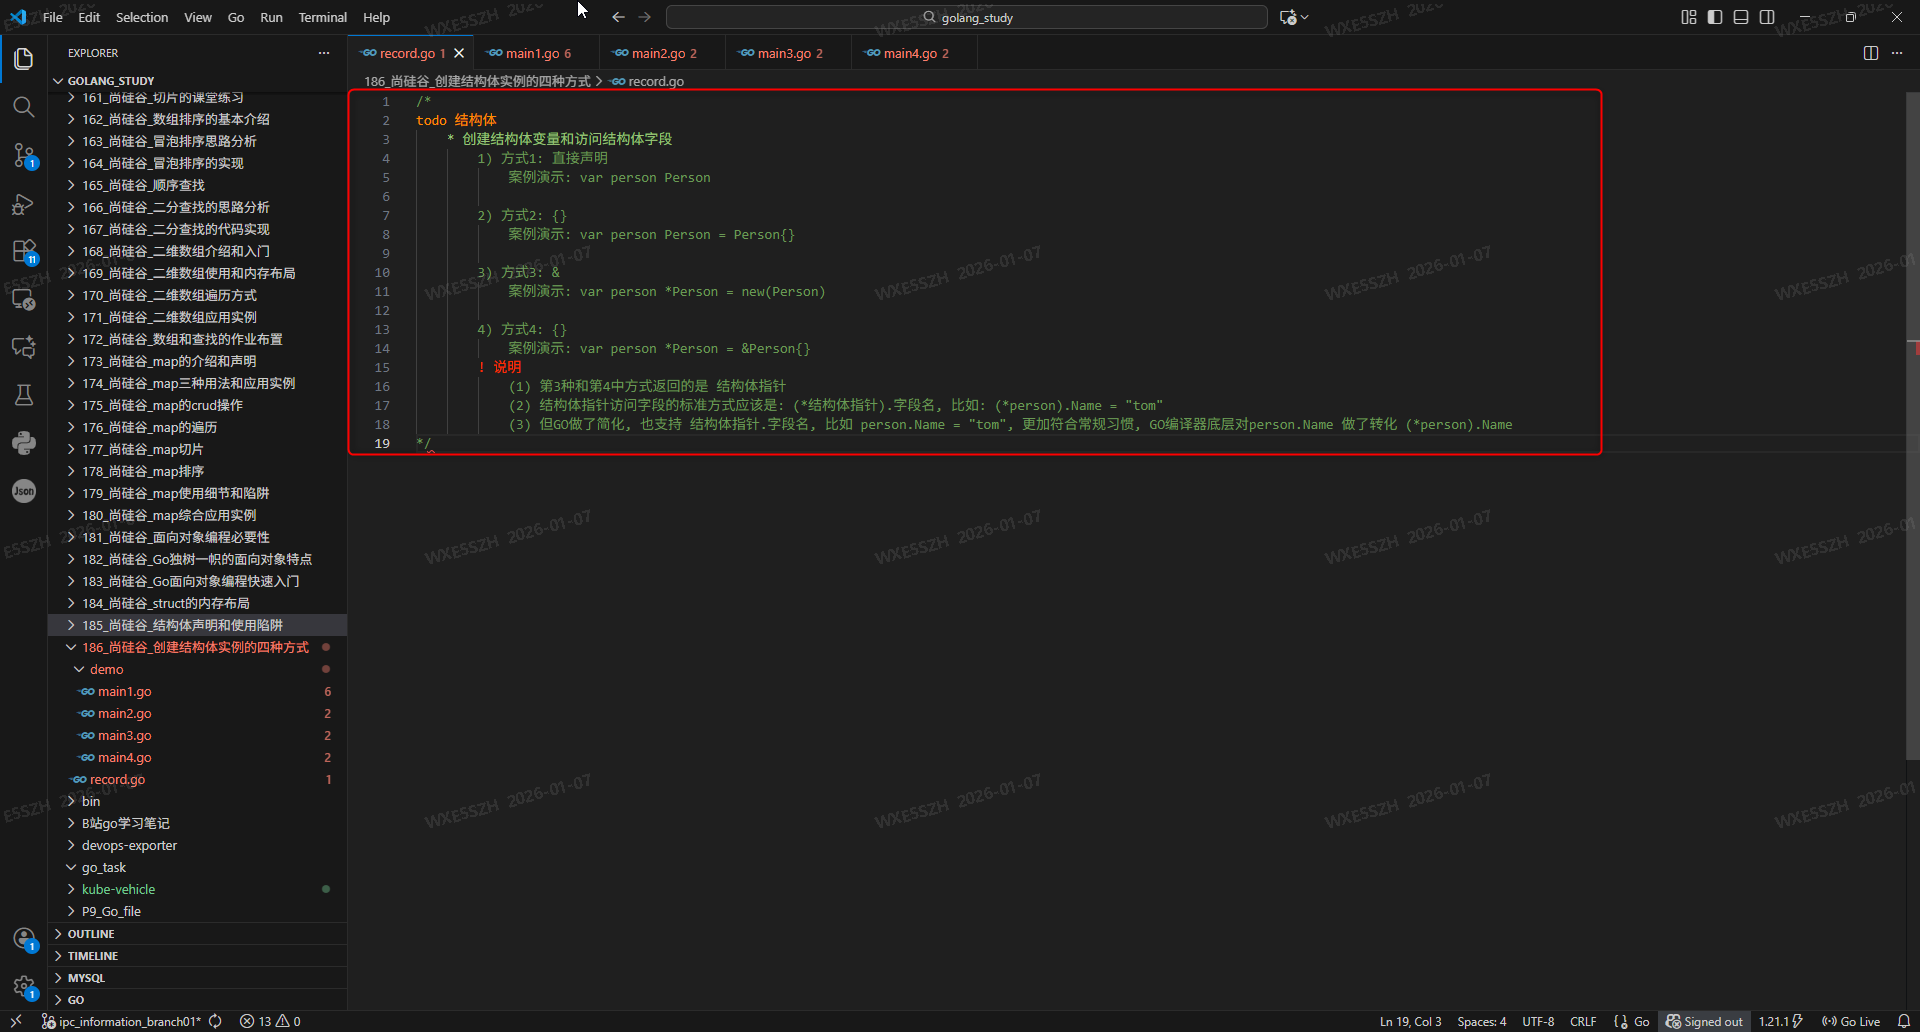Expand the GO section in the sidebar
This screenshot has height=1032, width=1920.
197,1000
